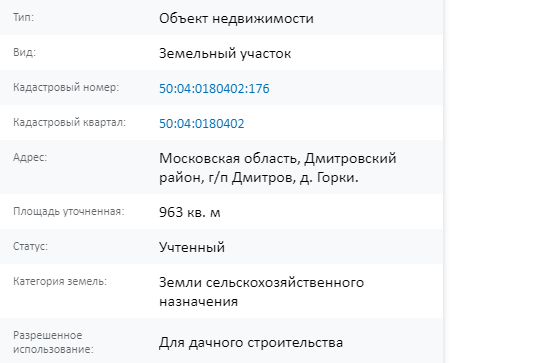Open cadastral number 50:04:0180402:176 link
This screenshot has height=363, width=558.
coord(214,88)
